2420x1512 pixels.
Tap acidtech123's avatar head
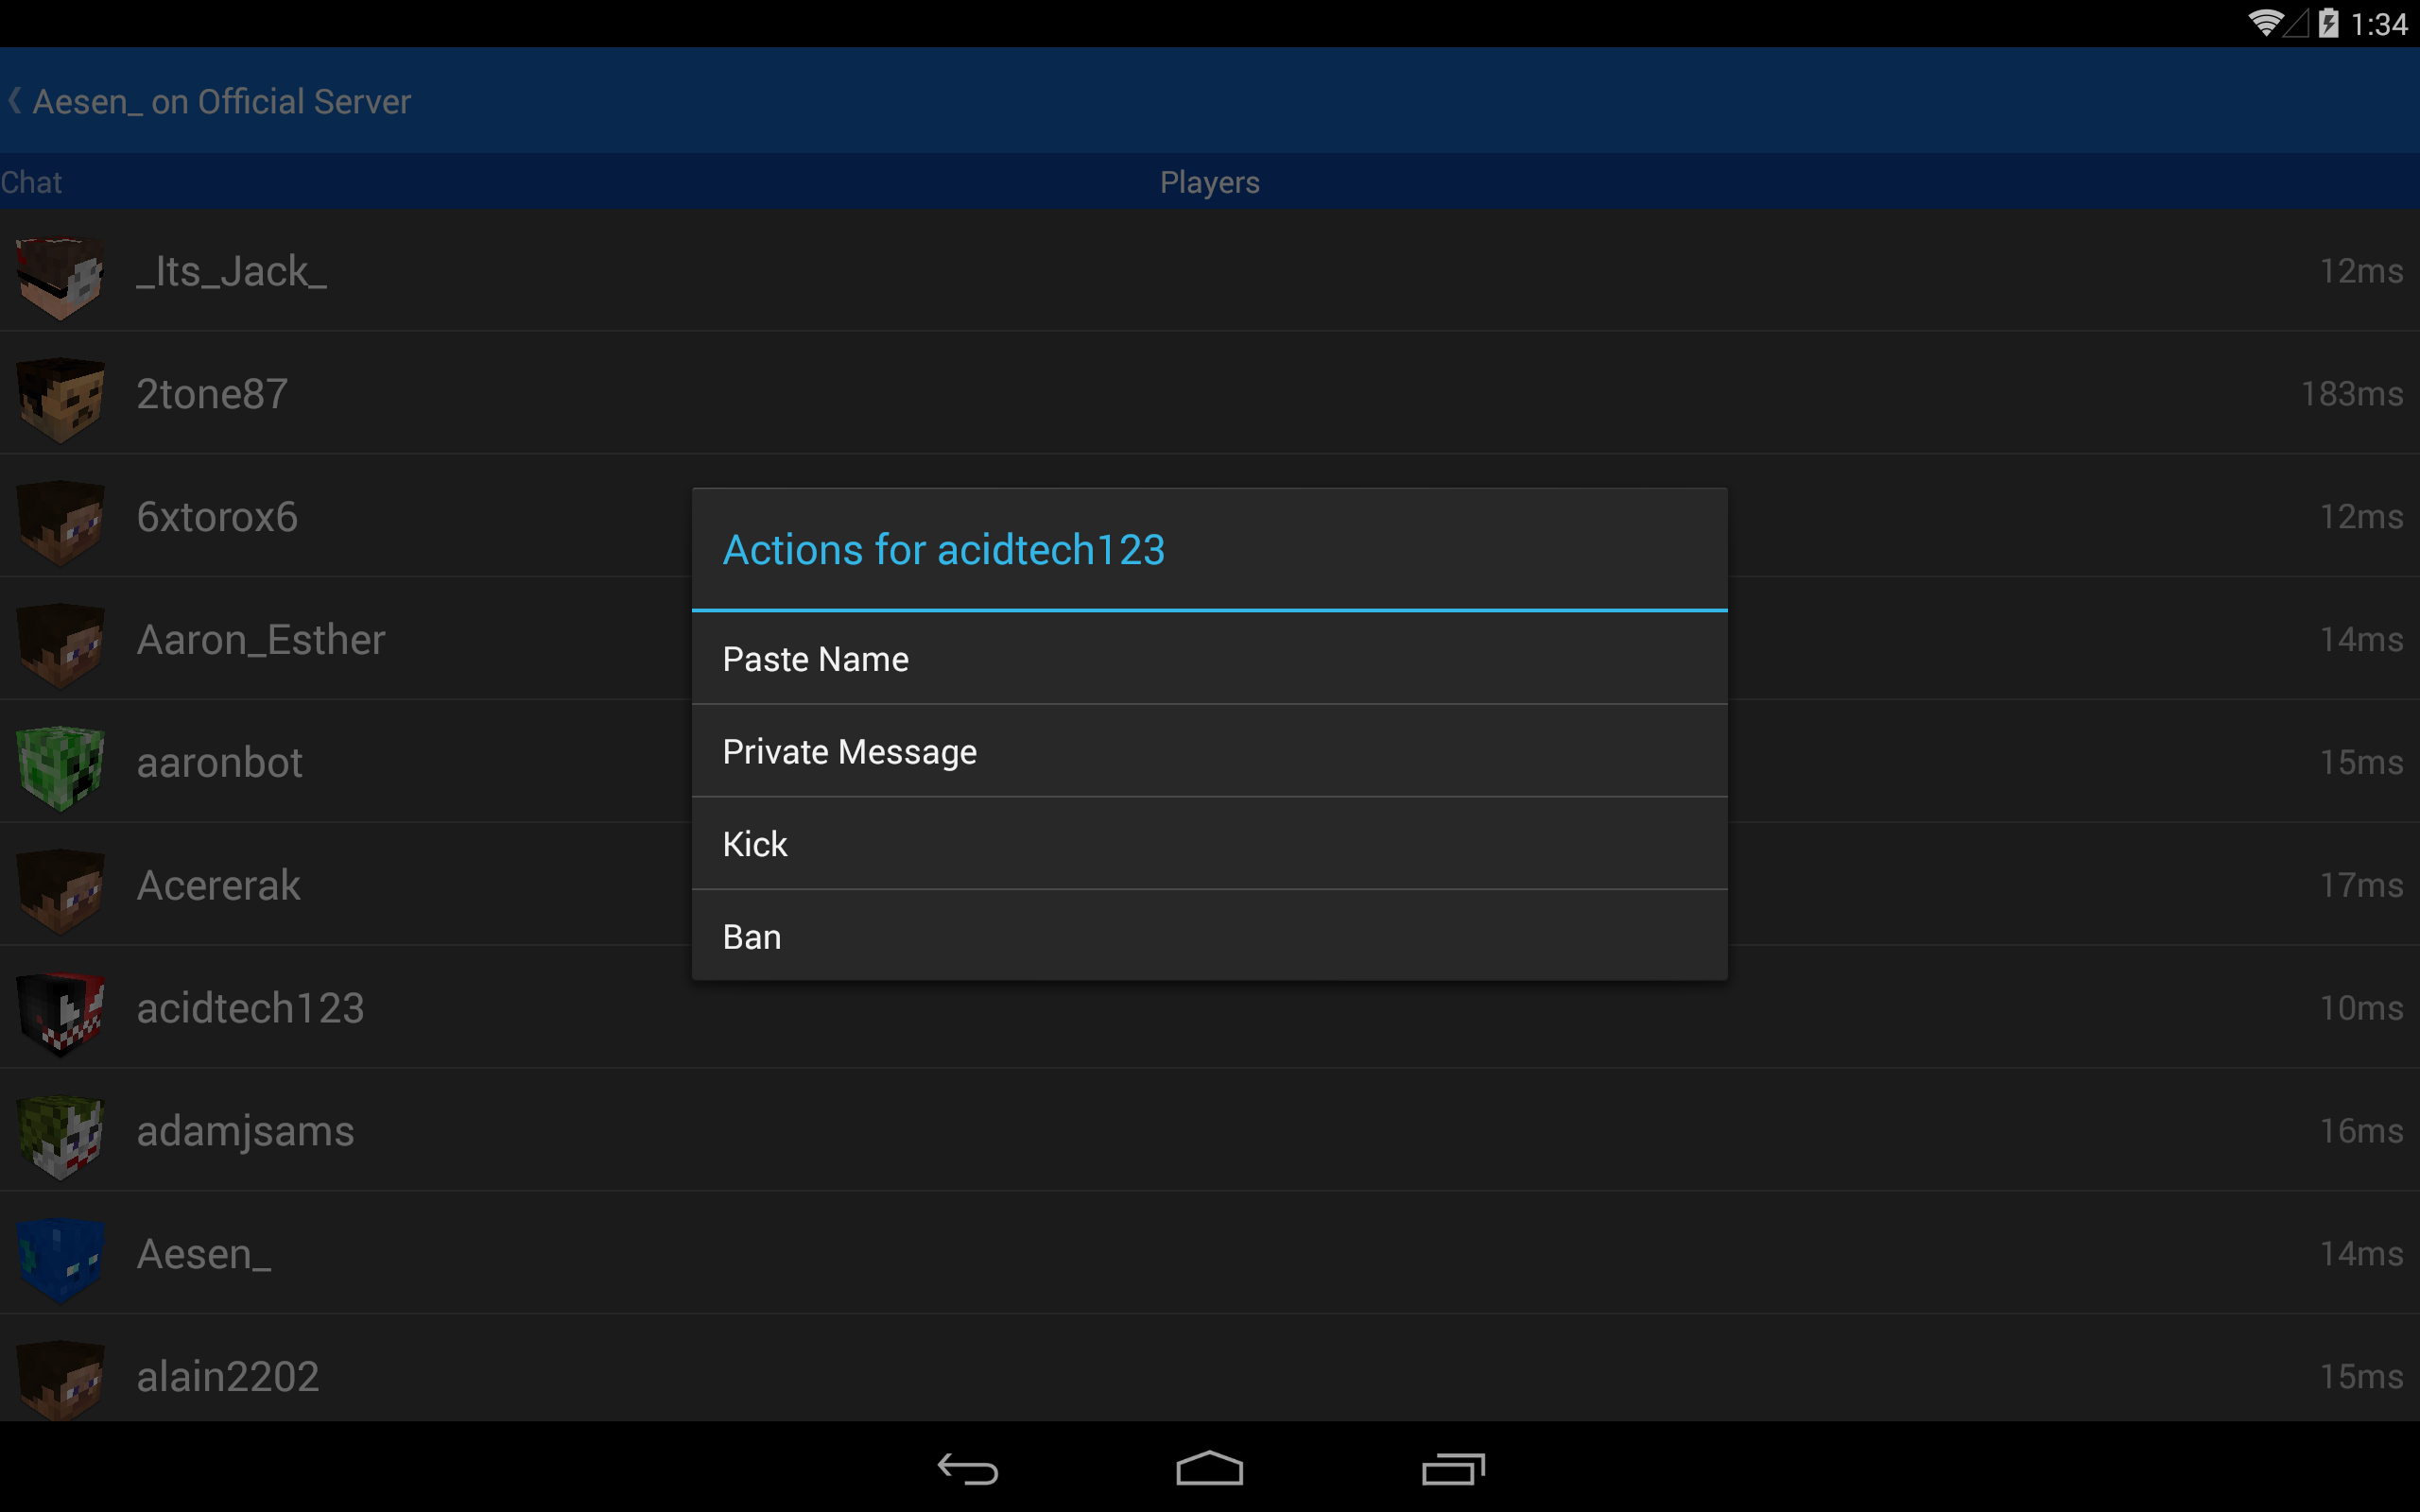click(60, 1014)
